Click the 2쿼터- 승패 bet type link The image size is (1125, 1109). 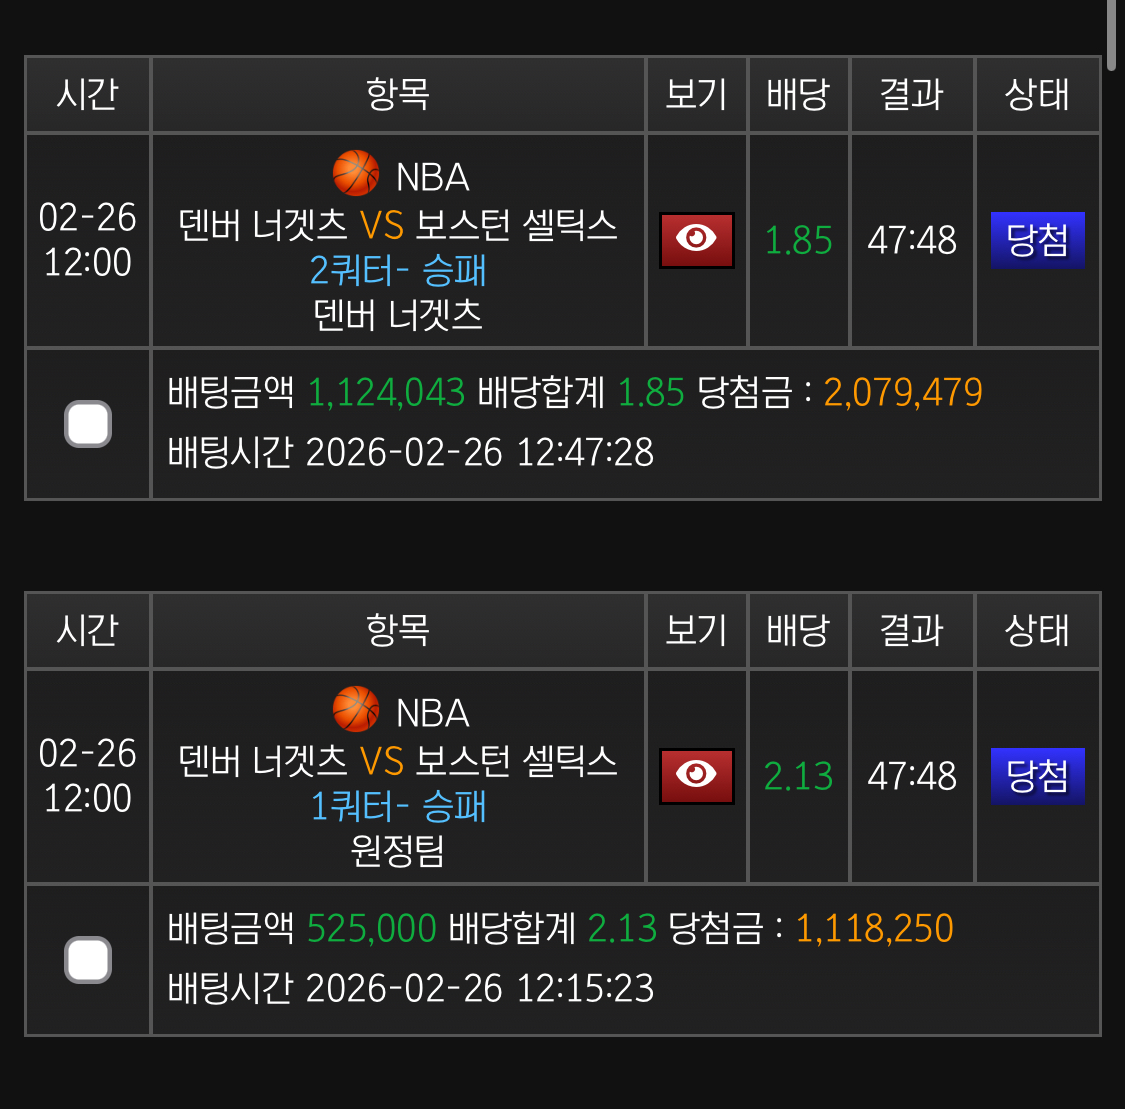click(x=398, y=270)
